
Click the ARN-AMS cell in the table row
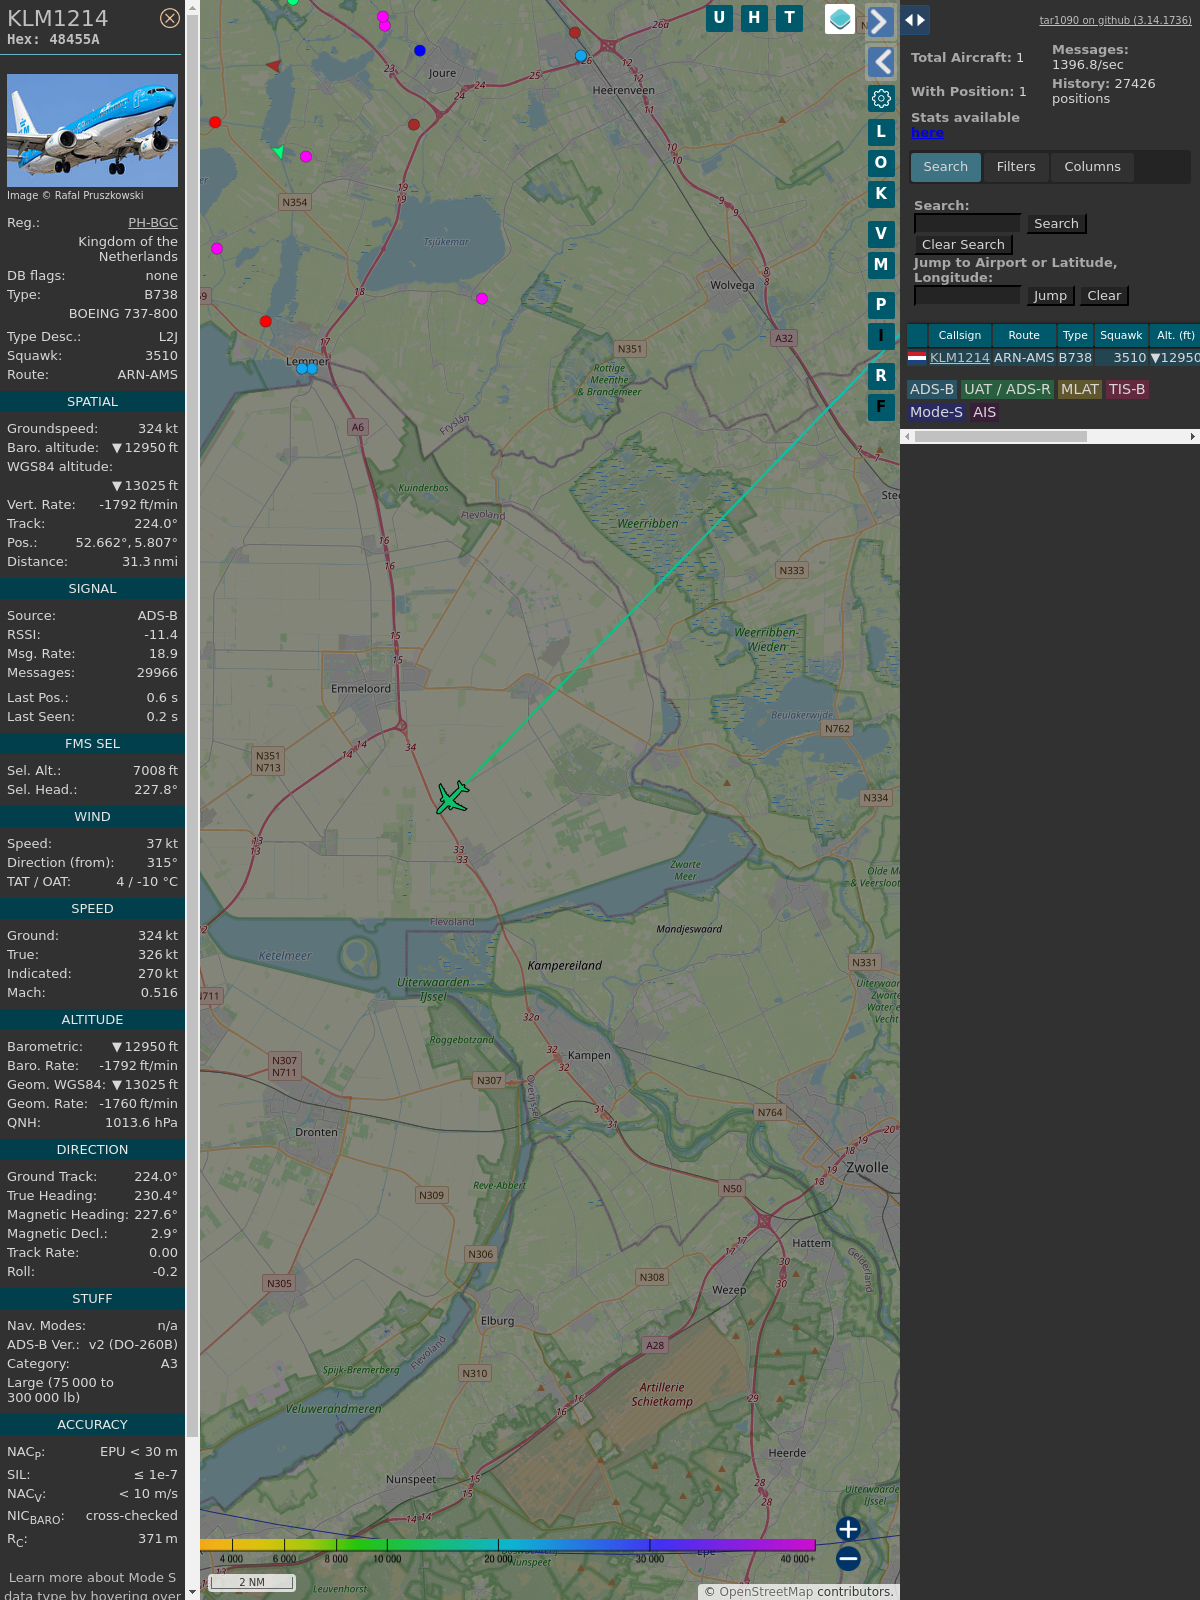[1024, 358]
